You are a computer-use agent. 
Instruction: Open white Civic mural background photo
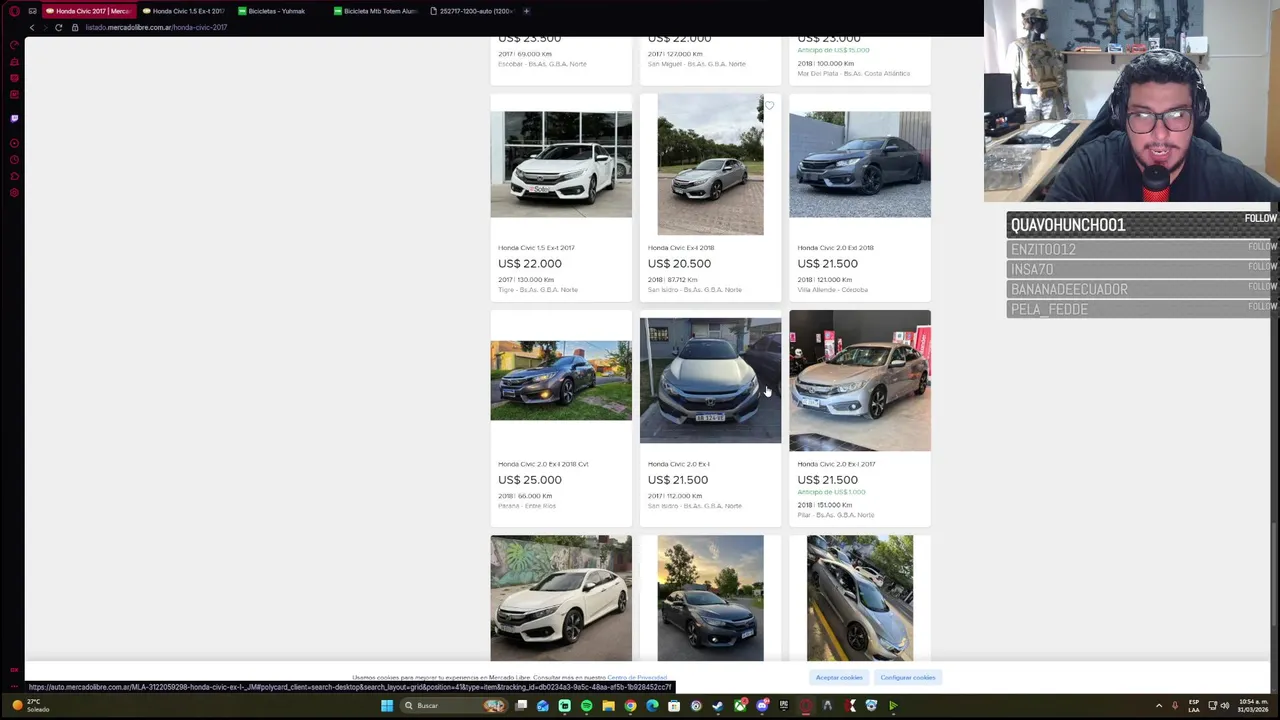coord(561,598)
